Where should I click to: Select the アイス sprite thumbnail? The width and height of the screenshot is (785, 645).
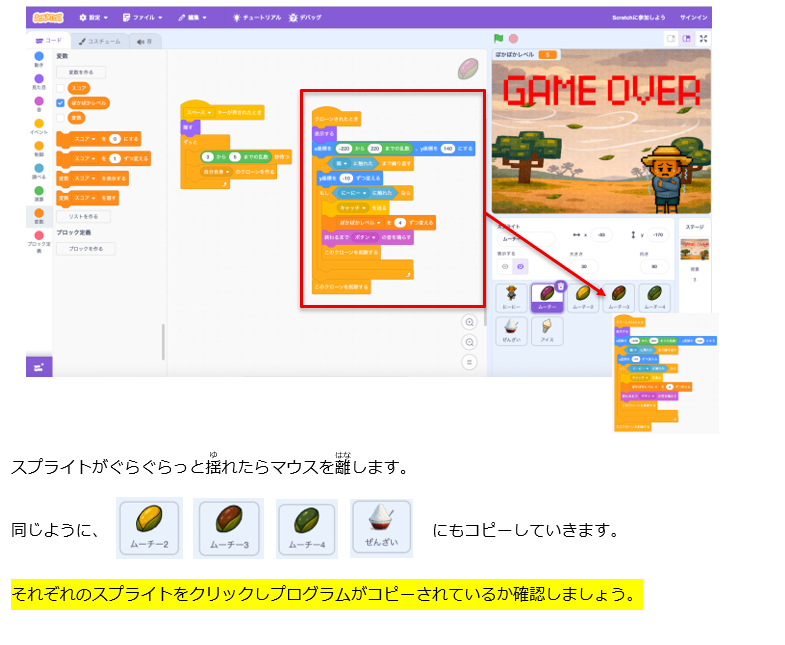[x=547, y=331]
